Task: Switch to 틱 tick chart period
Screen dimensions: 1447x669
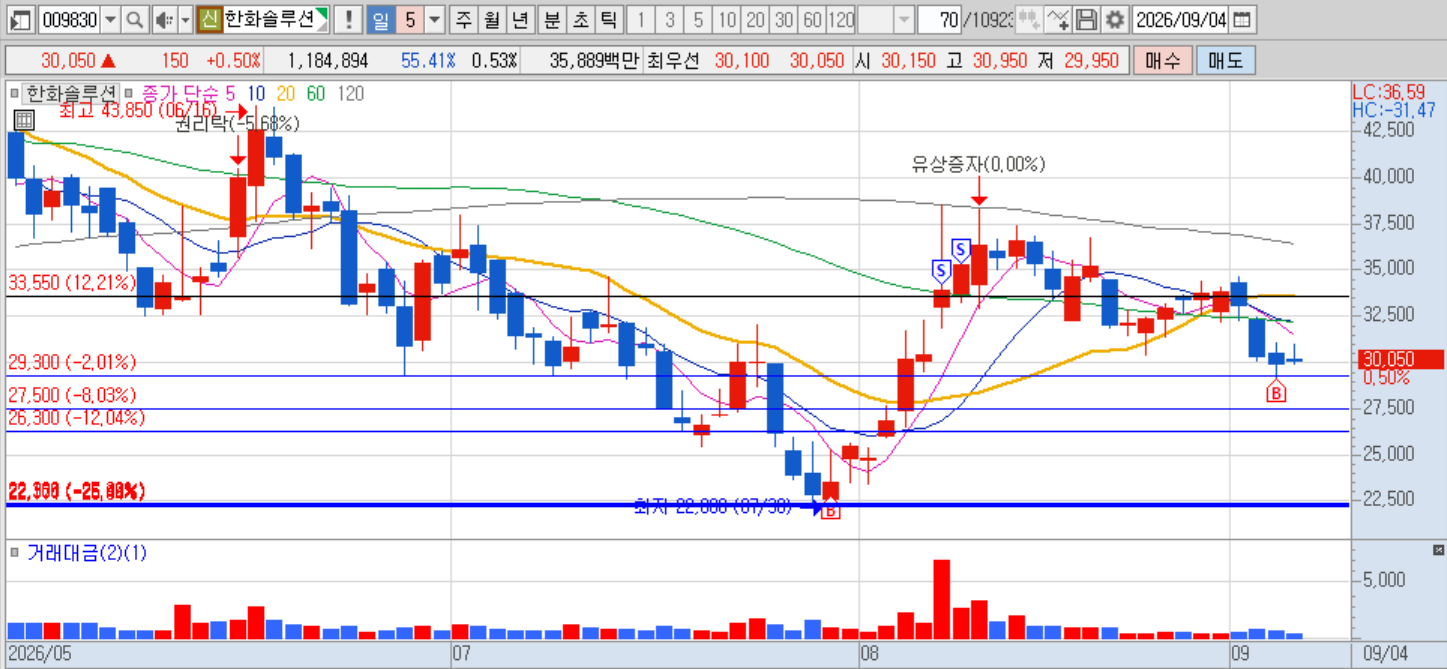Action: [608, 19]
